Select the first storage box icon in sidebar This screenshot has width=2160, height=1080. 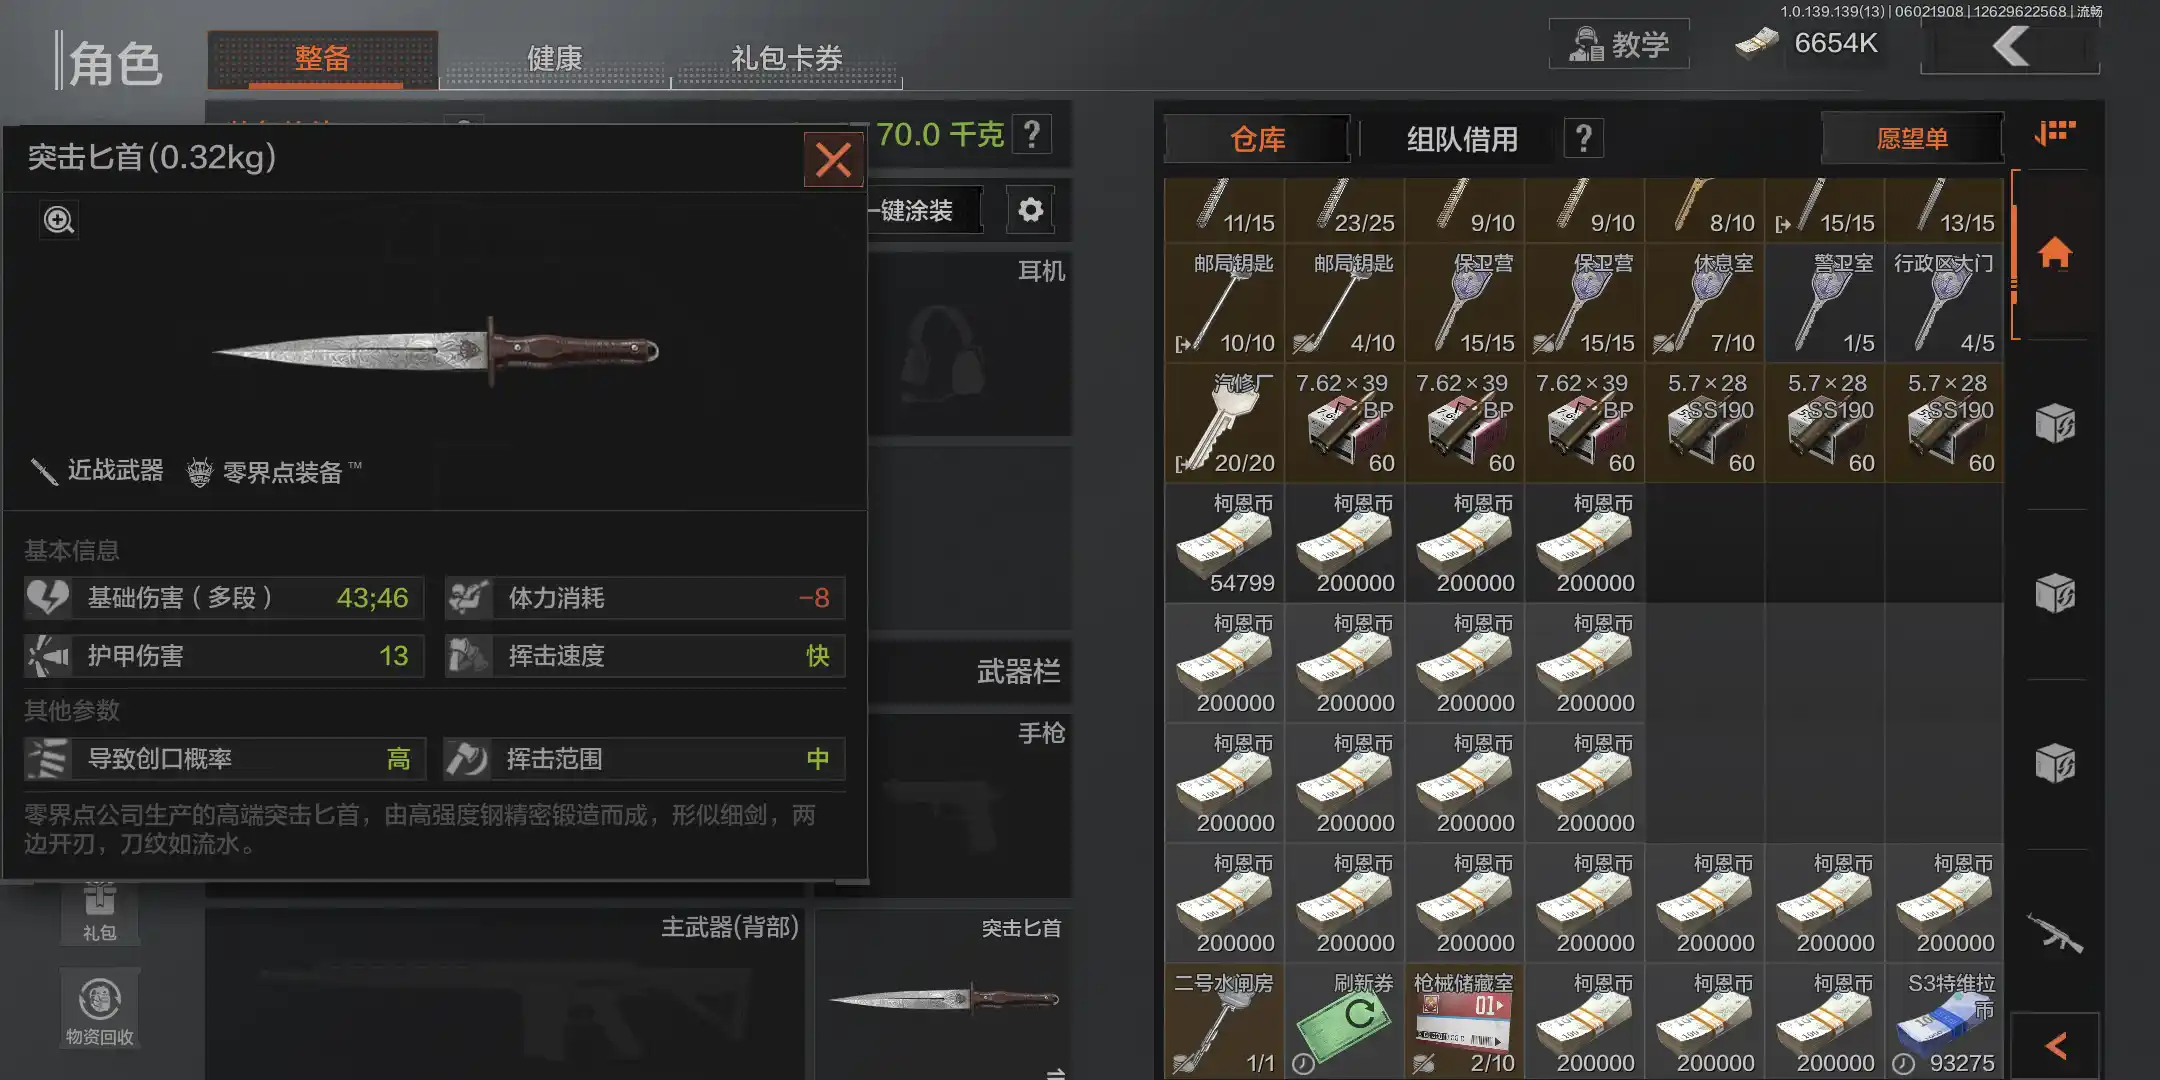[2055, 423]
